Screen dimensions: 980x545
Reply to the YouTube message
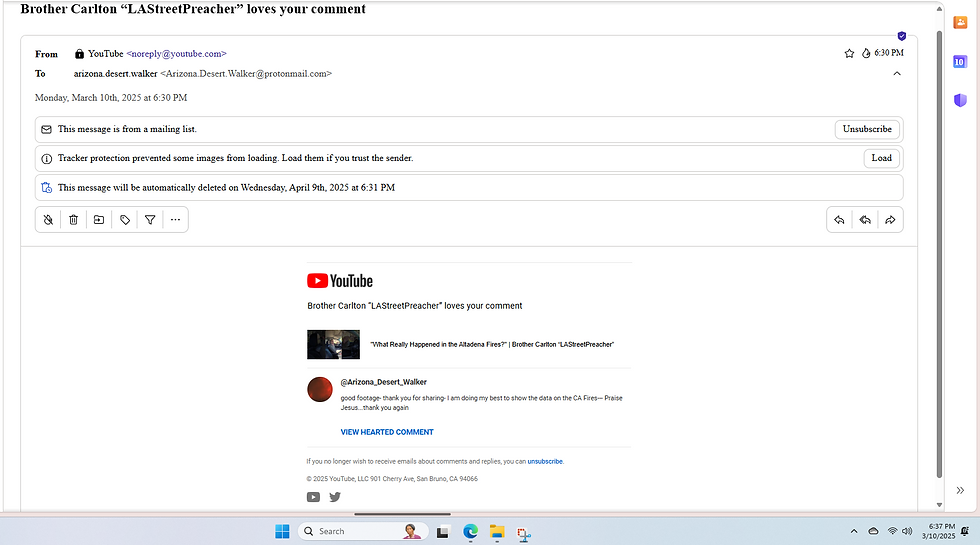(x=839, y=219)
